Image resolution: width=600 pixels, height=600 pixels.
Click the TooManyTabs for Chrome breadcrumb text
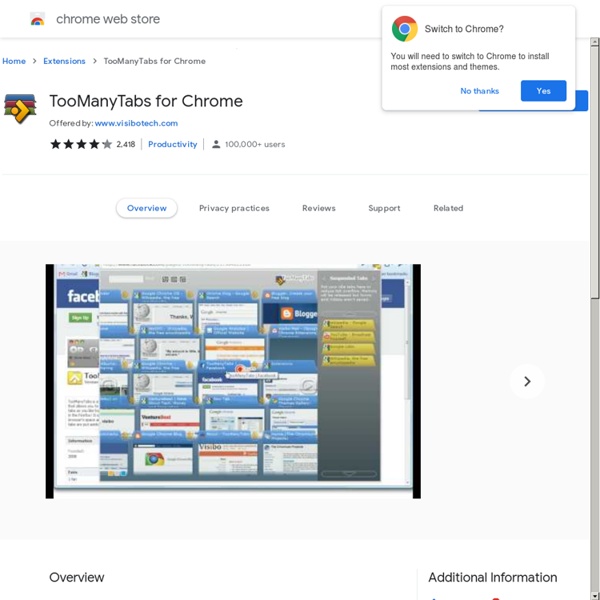click(155, 61)
